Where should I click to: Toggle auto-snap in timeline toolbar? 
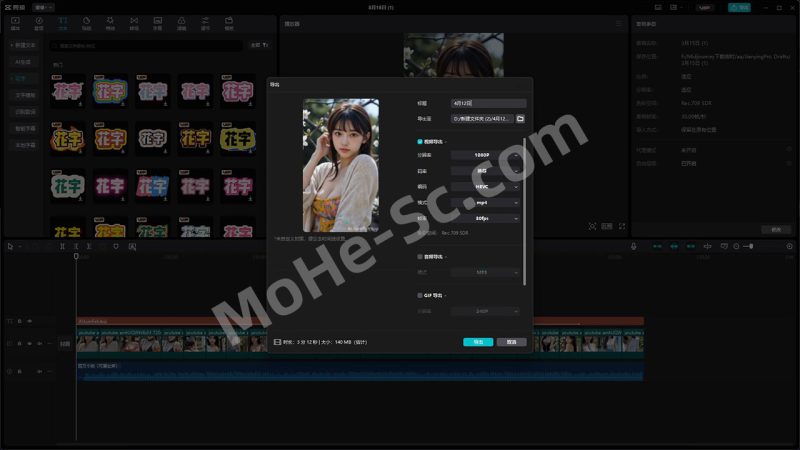click(674, 246)
